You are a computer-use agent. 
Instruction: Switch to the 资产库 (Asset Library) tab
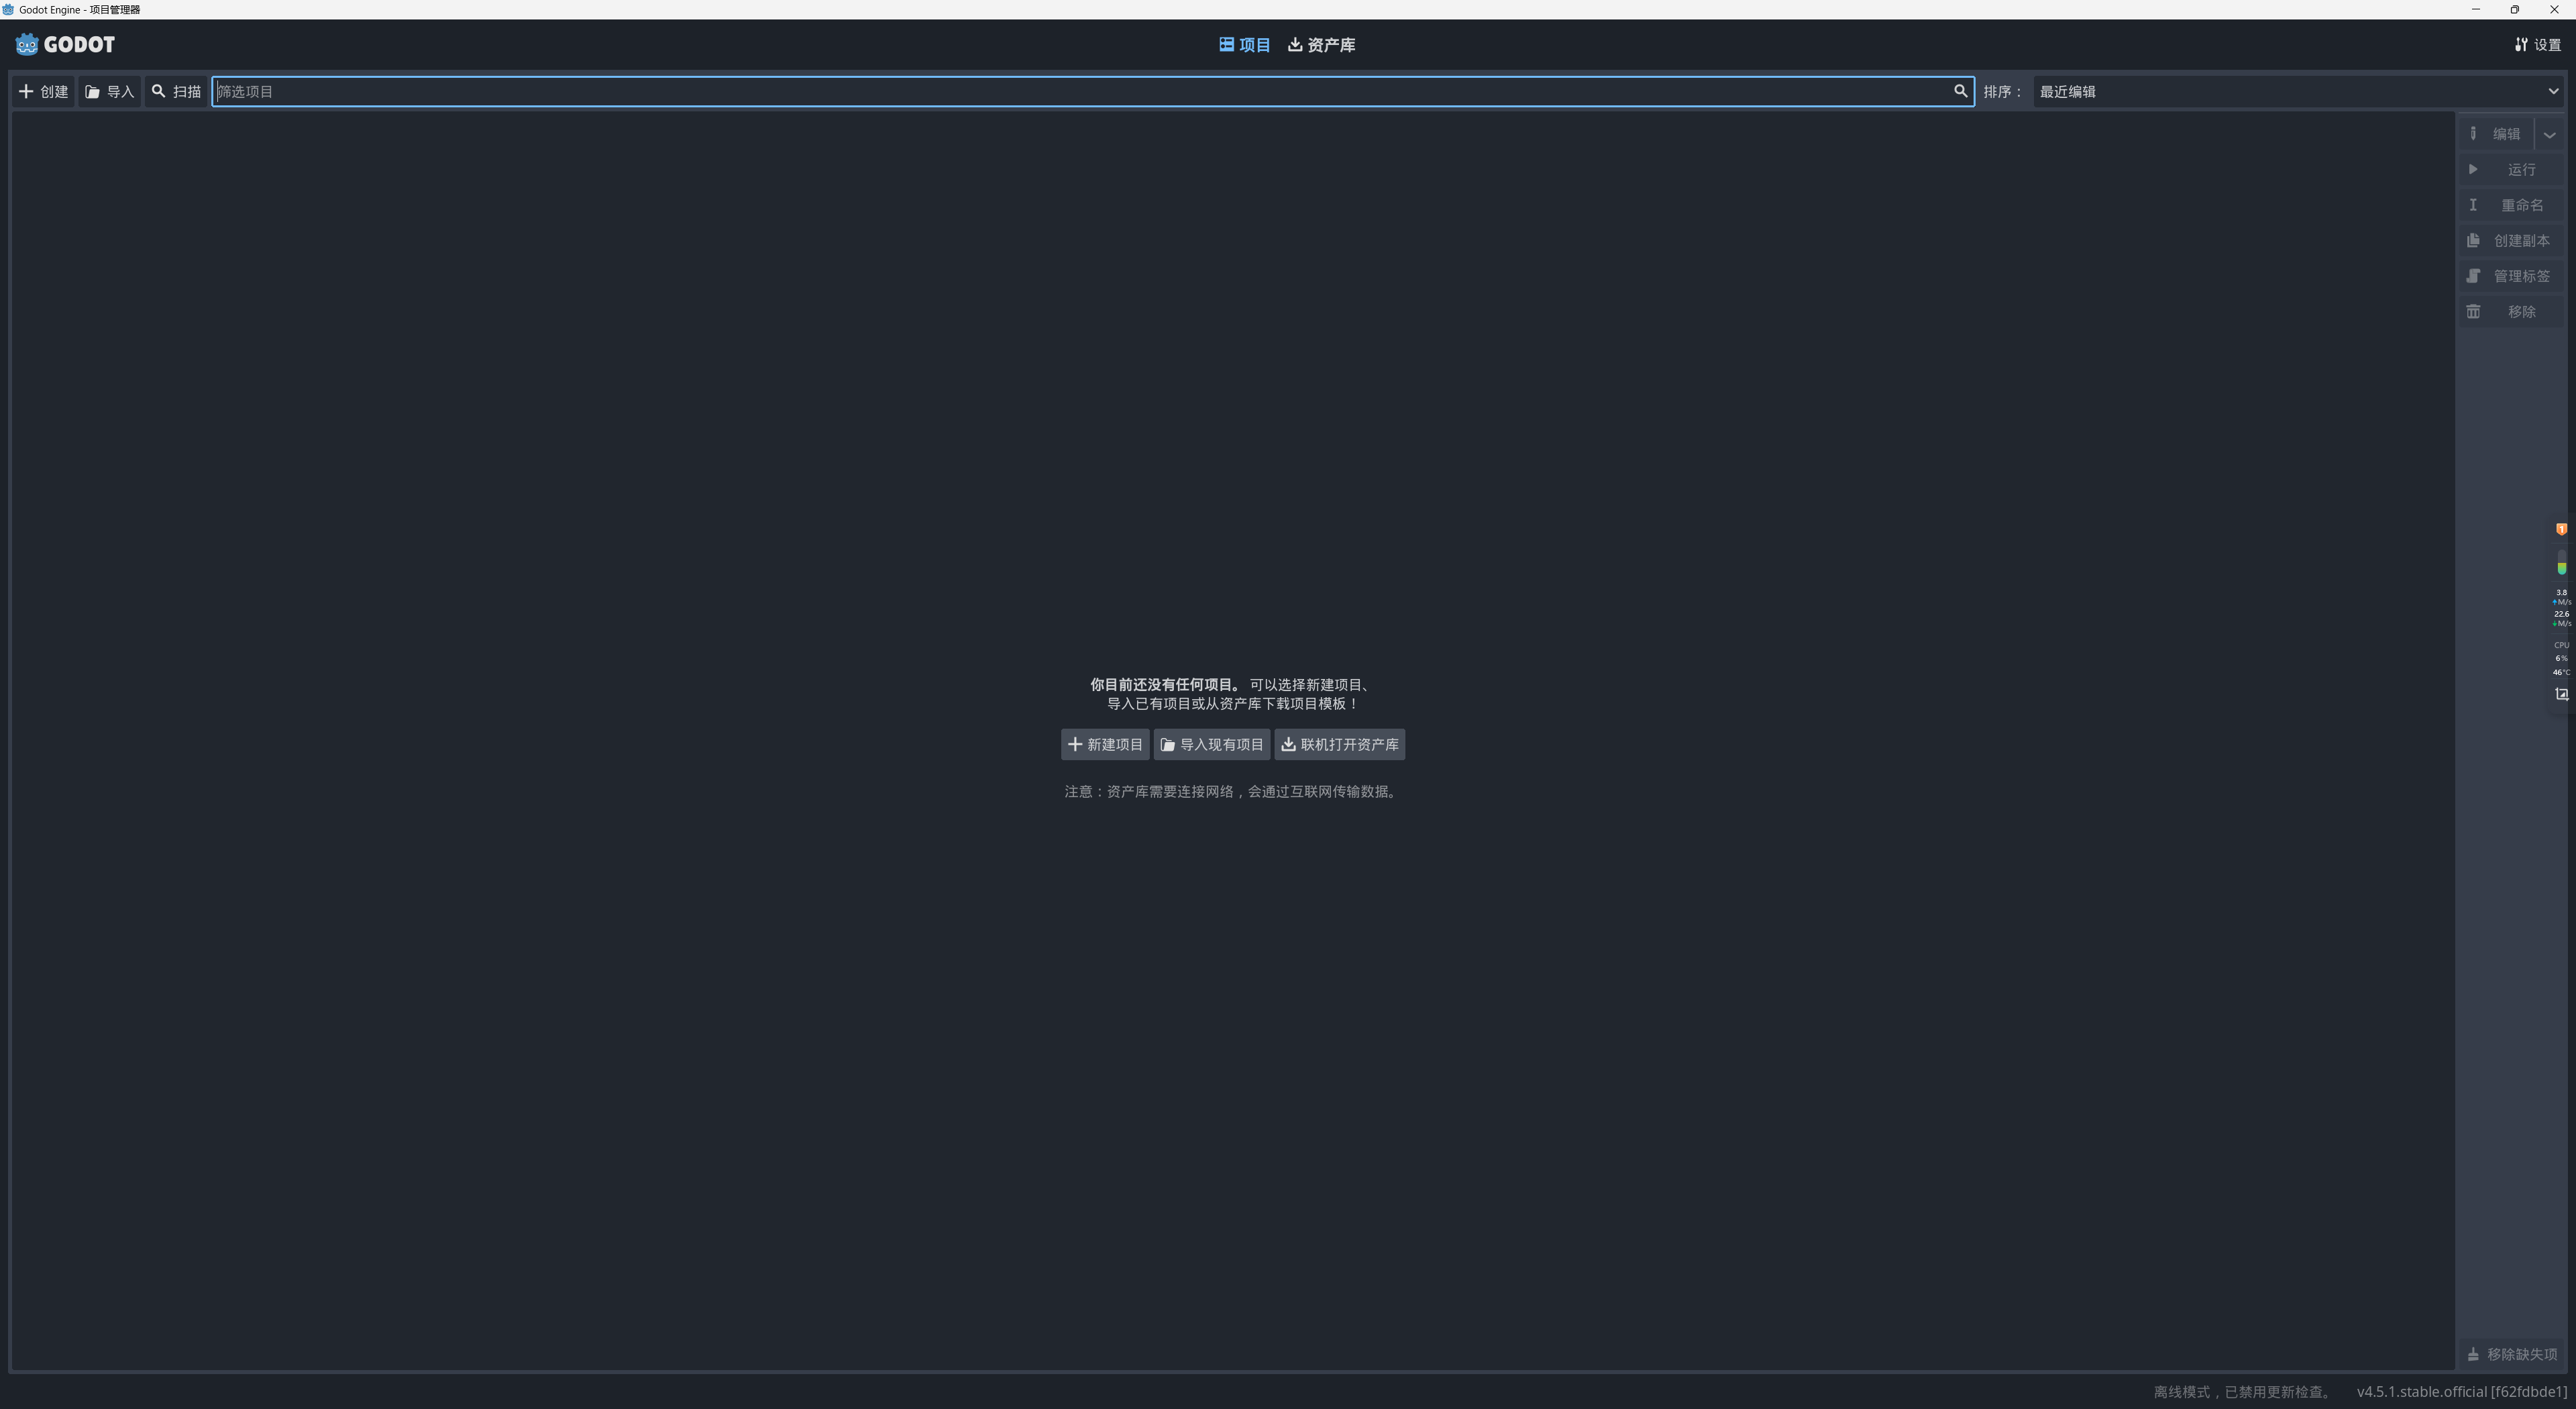(1321, 45)
